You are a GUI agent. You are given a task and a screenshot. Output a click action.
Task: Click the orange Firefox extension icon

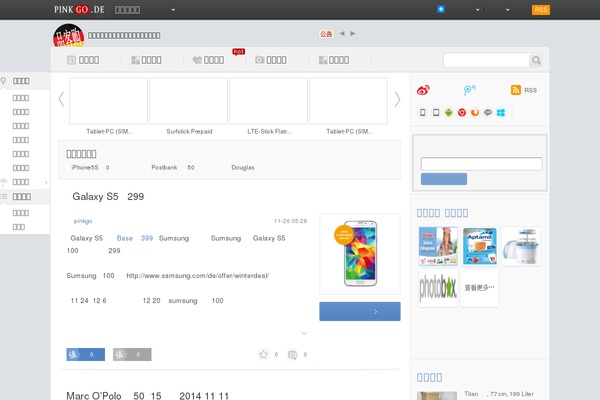pyautogui.click(x=475, y=113)
